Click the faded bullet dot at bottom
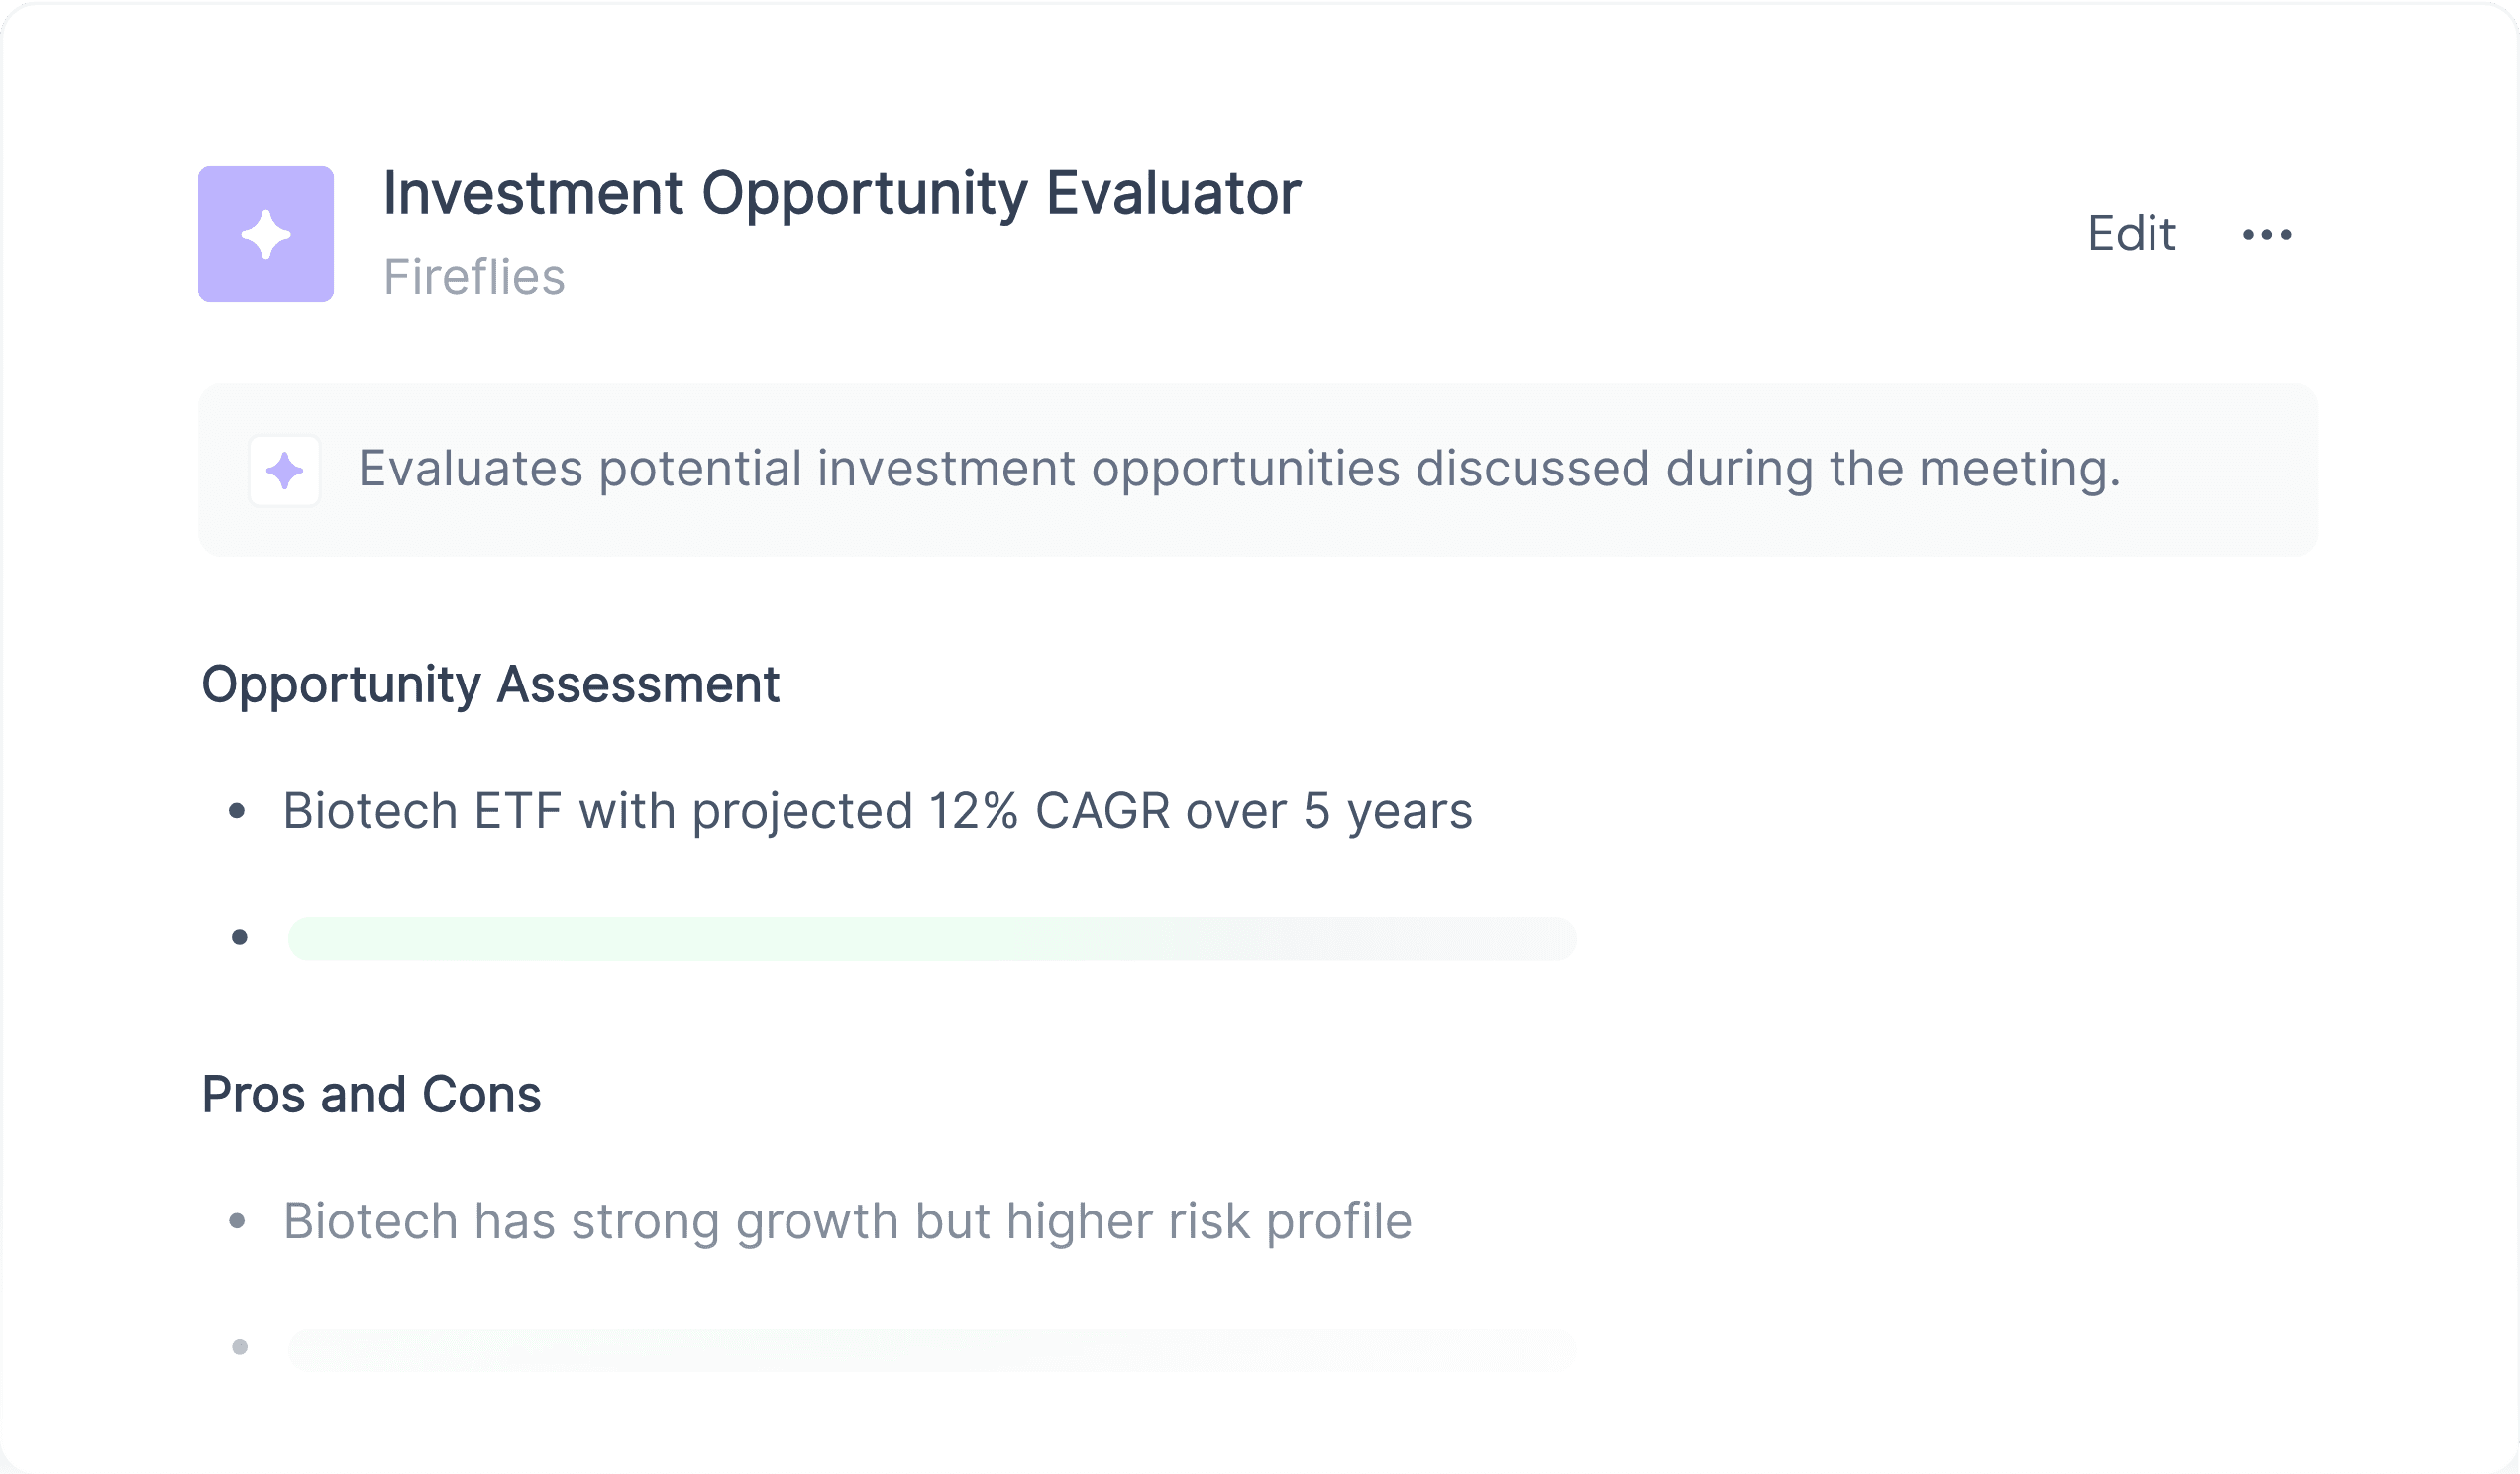 point(239,1347)
